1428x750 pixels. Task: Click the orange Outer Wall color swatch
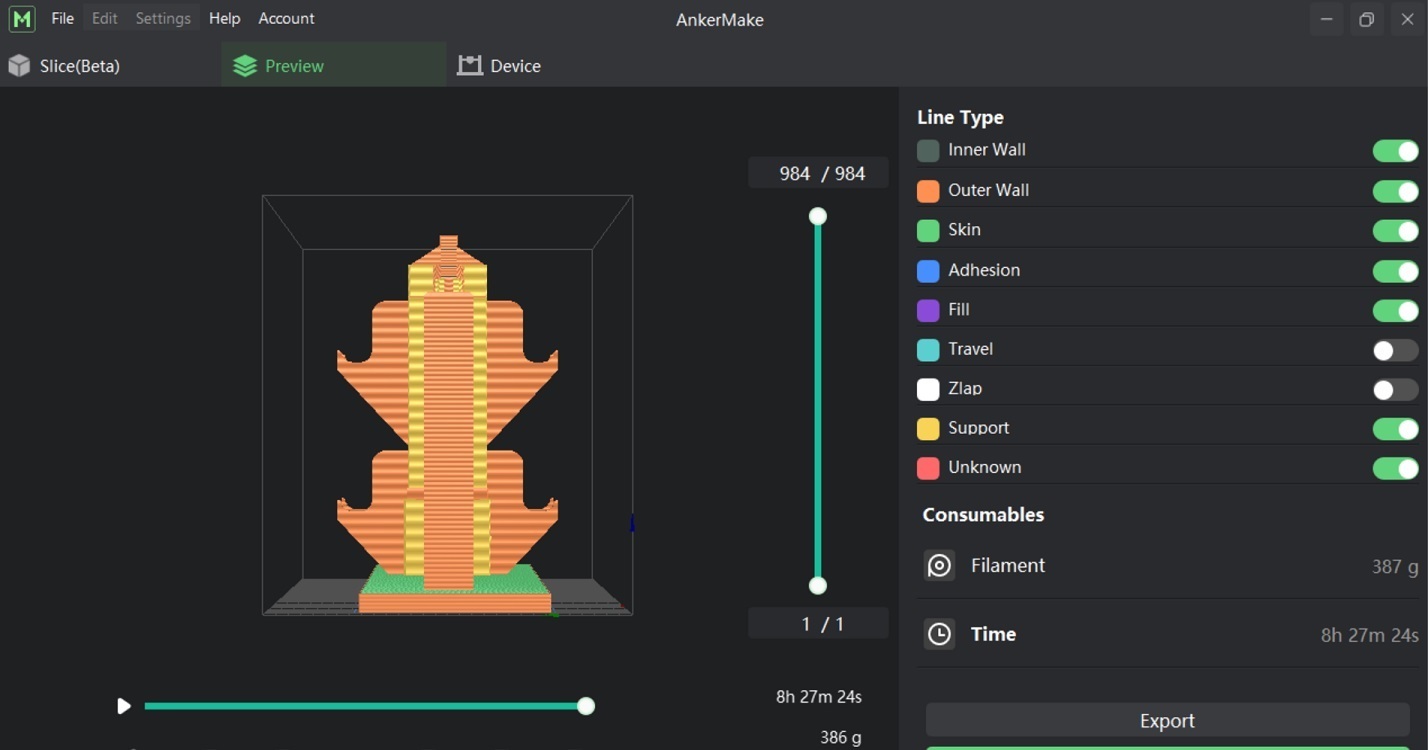(928, 191)
